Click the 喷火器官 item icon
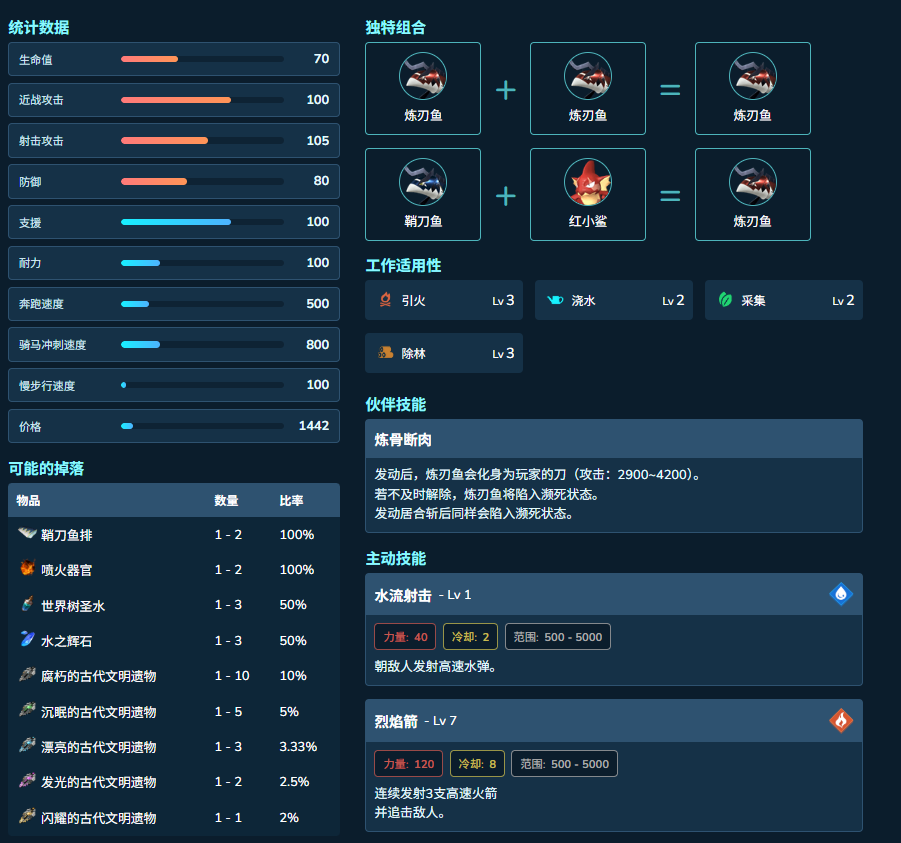Viewport: 901px width, 843px height. coord(27,568)
